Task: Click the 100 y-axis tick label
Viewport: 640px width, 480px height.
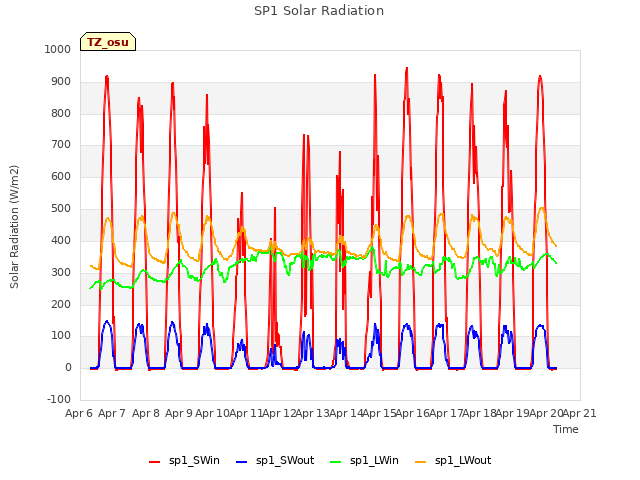Action: pyautogui.click(x=61, y=336)
